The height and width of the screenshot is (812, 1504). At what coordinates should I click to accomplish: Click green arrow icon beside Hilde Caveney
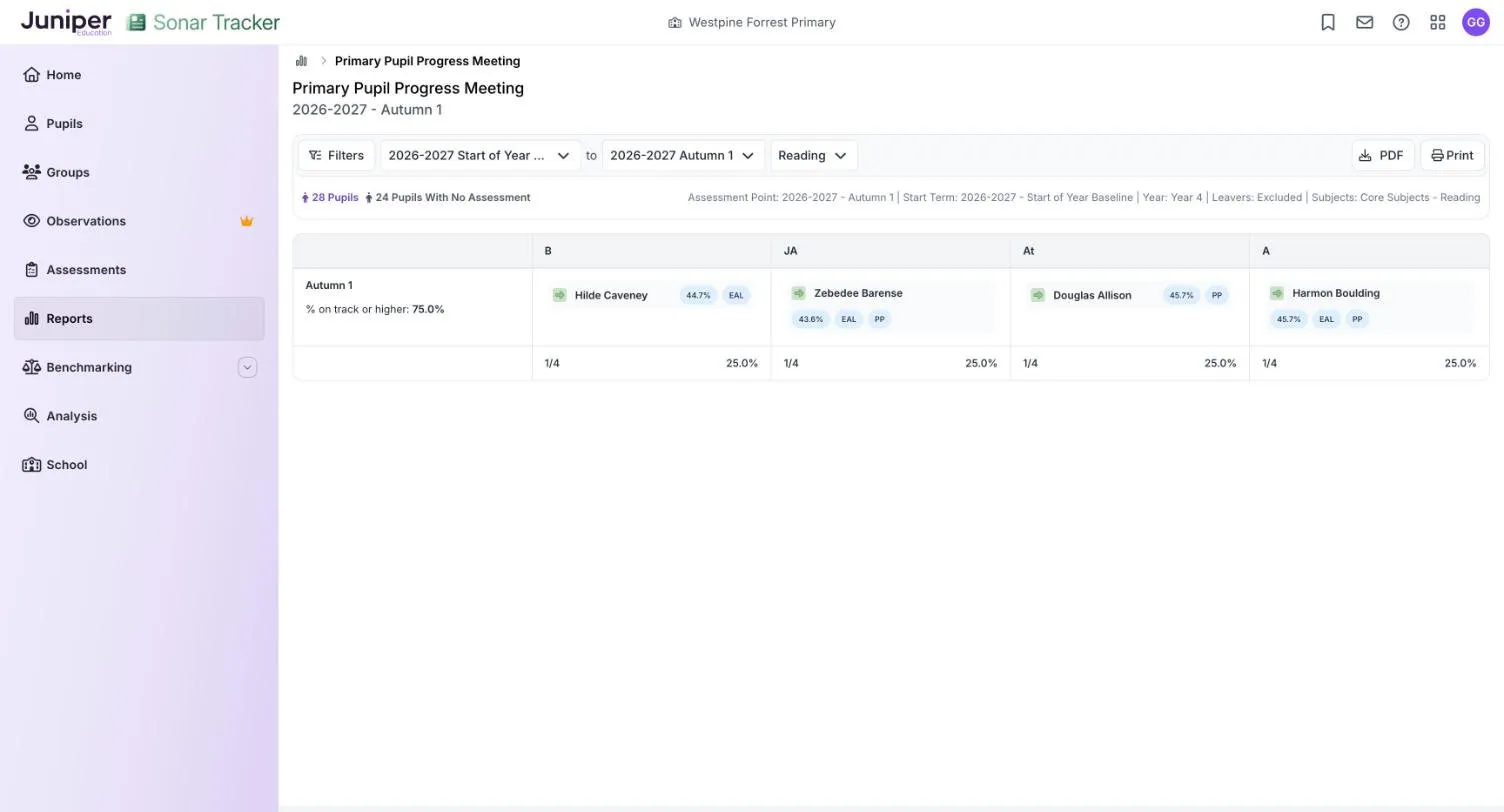[560, 295]
